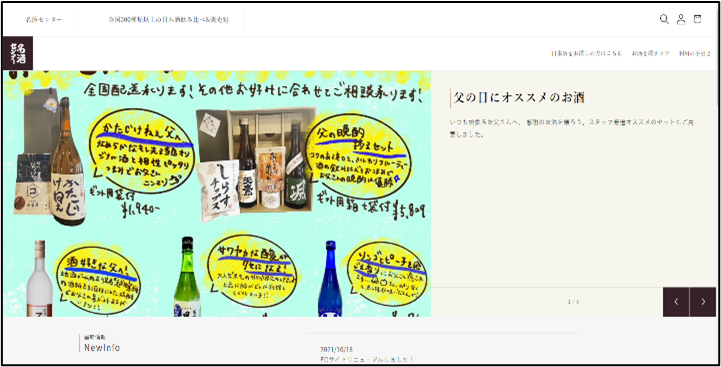Open the rightmost navigation menu item
This screenshot has width=721, height=367.
(695, 54)
